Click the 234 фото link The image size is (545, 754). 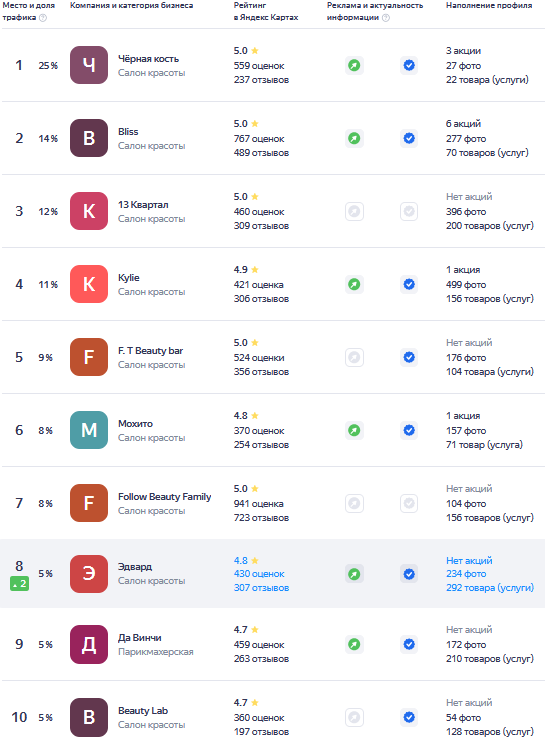466,574
